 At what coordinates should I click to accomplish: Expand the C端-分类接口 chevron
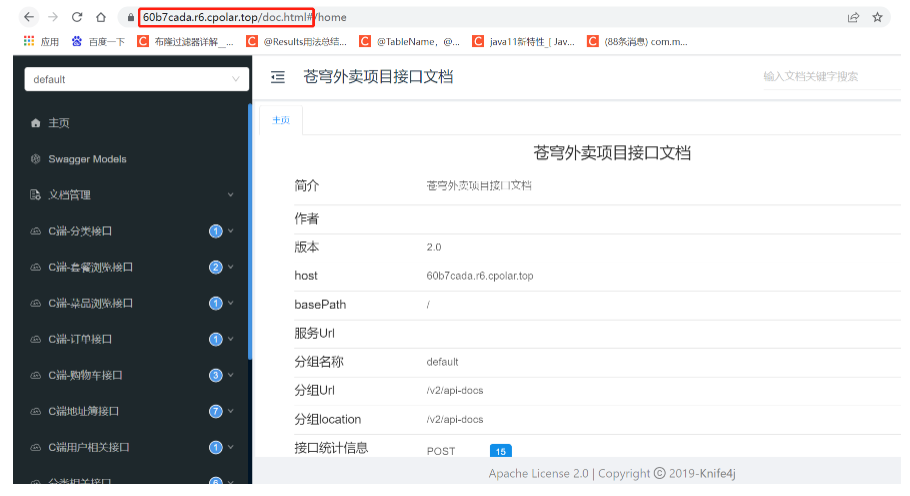(x=230, y=231)
